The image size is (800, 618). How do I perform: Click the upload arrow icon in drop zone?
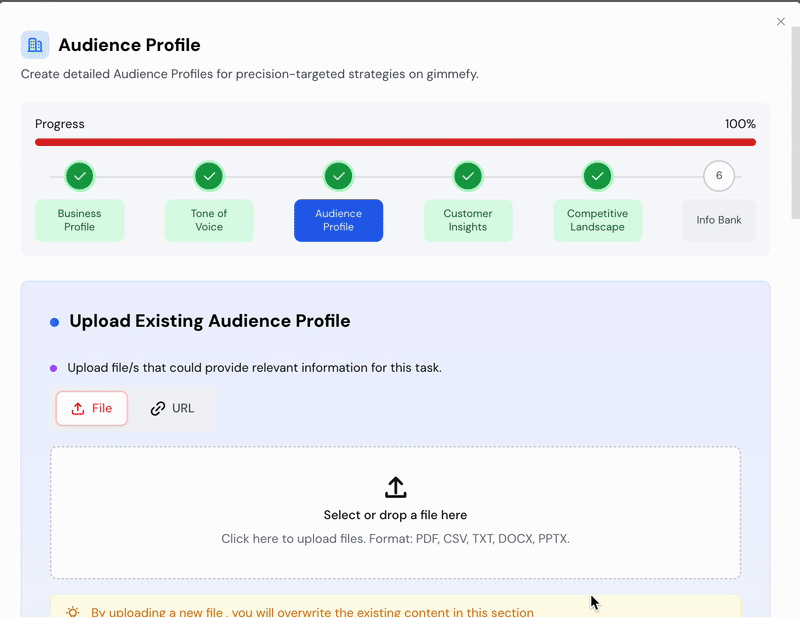(395, 488)
